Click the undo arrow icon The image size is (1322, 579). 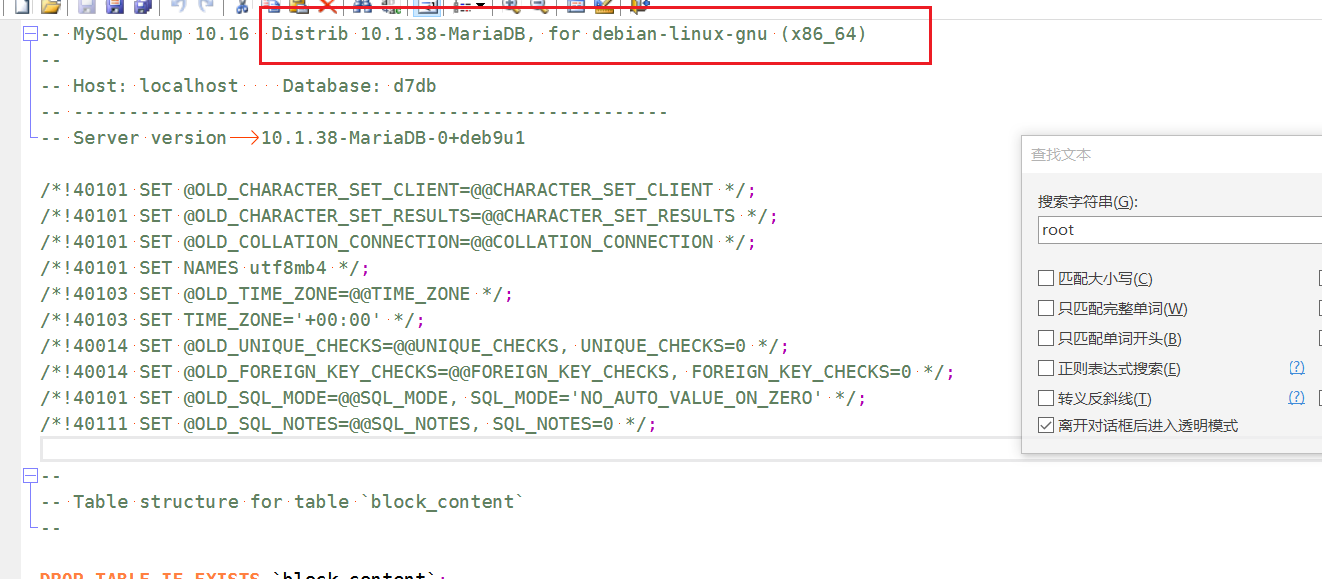click(x=178, y=6)
